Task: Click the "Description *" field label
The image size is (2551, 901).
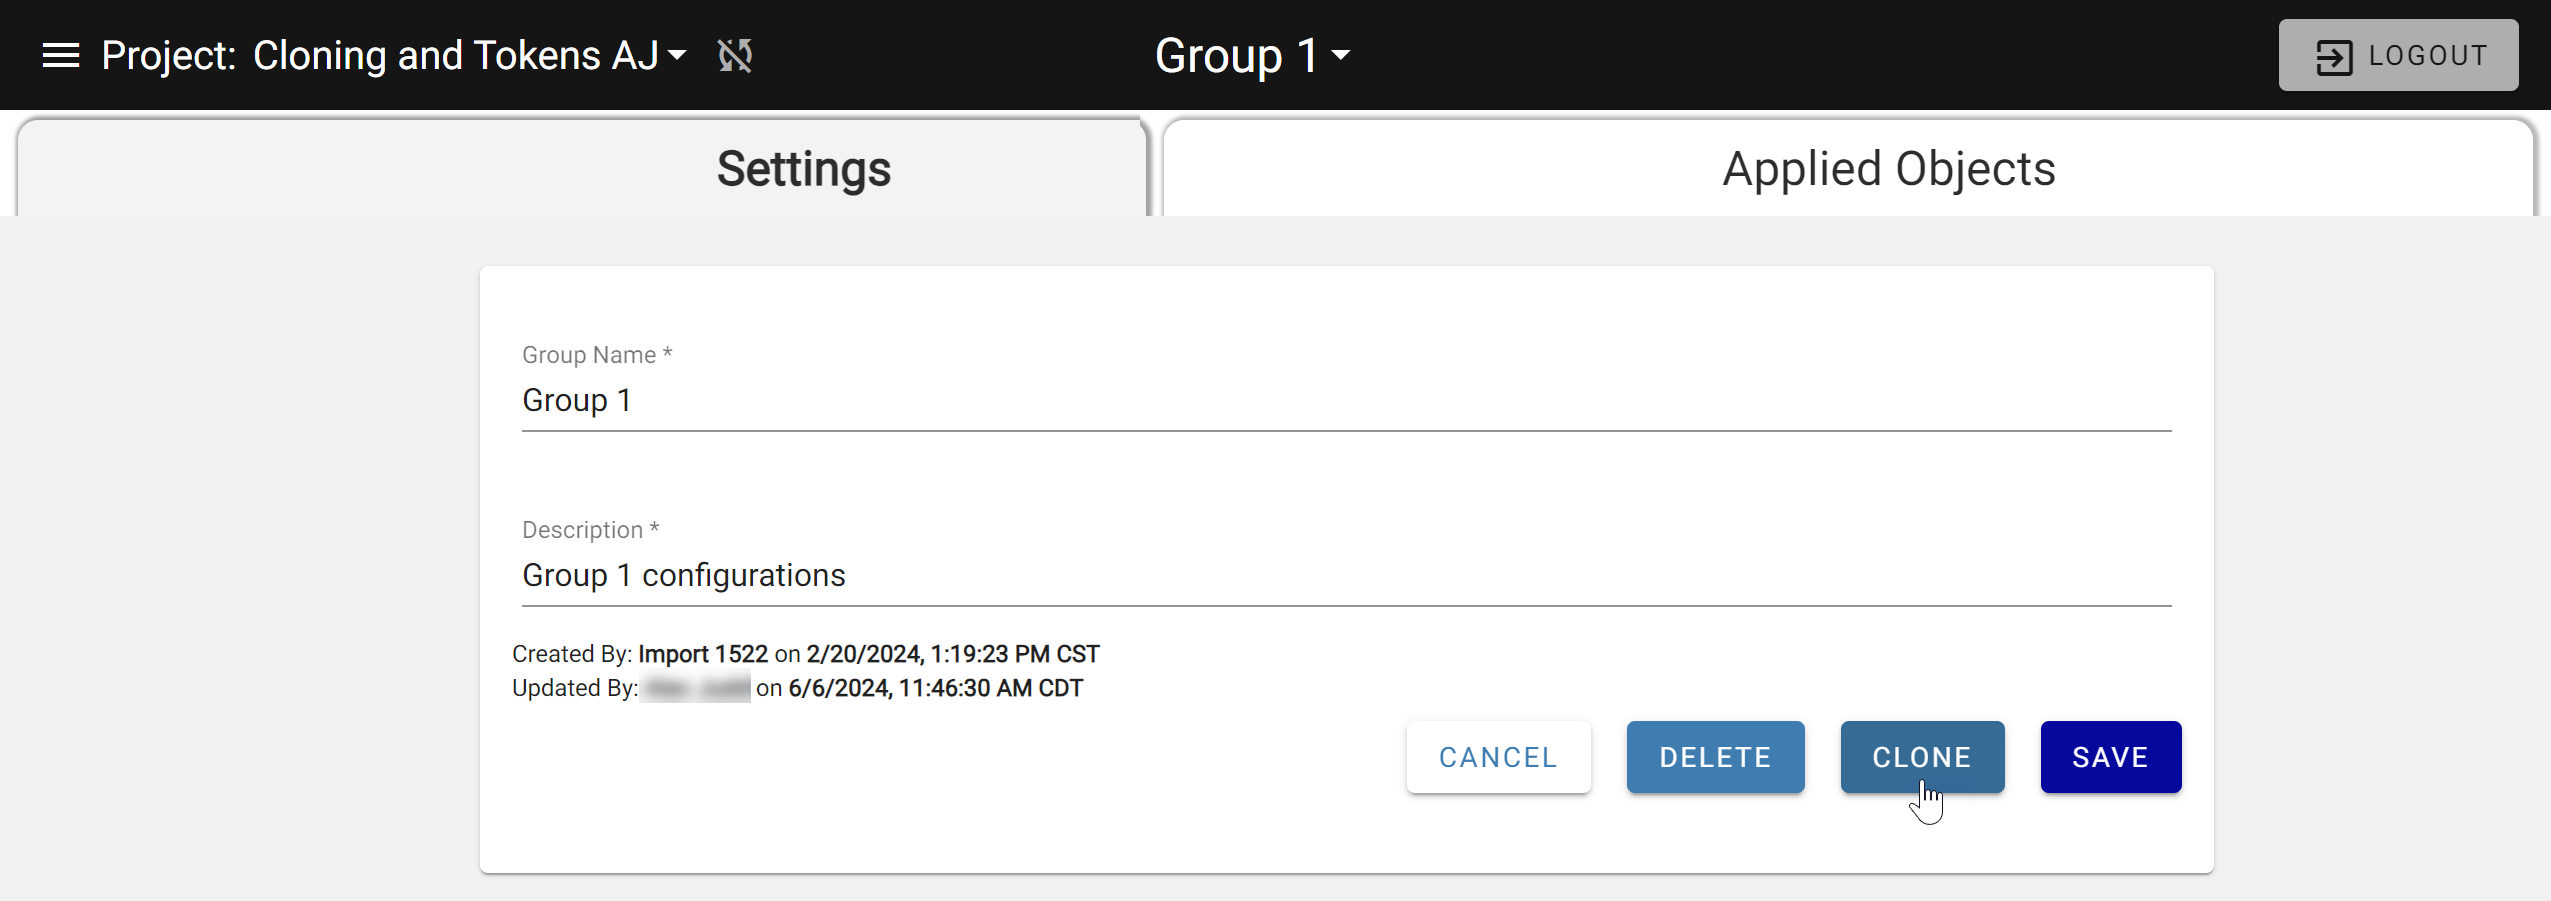Action: pos(590,530)
